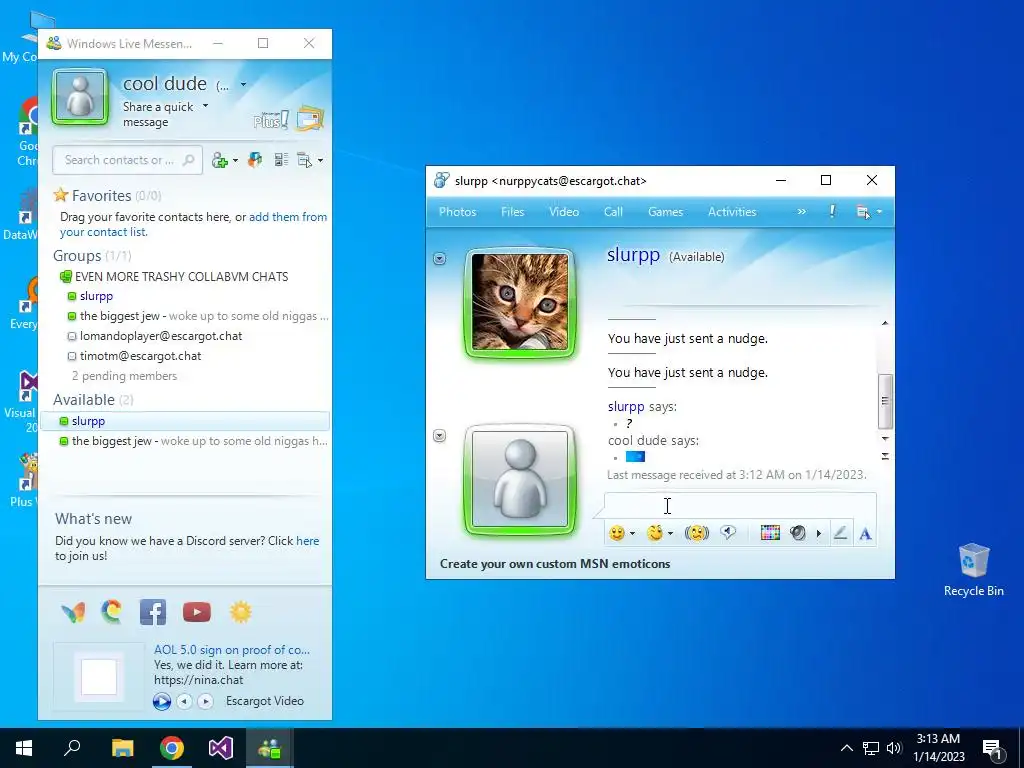Image resolution: width=1024 pixels, height=768 pixels.
Task: Open winks dropdown arrow next to wink face
Action: (670, 534)
